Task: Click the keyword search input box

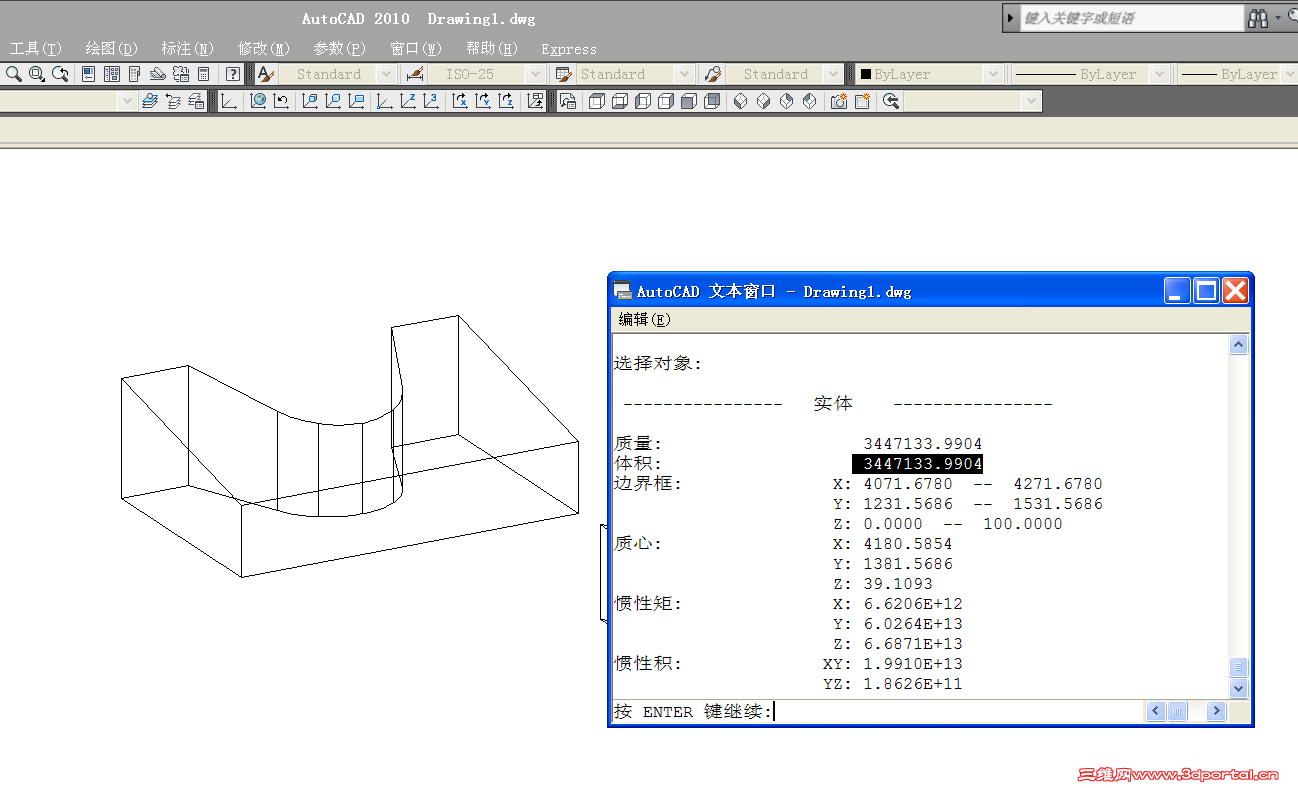Action: tap(1131, 18)
